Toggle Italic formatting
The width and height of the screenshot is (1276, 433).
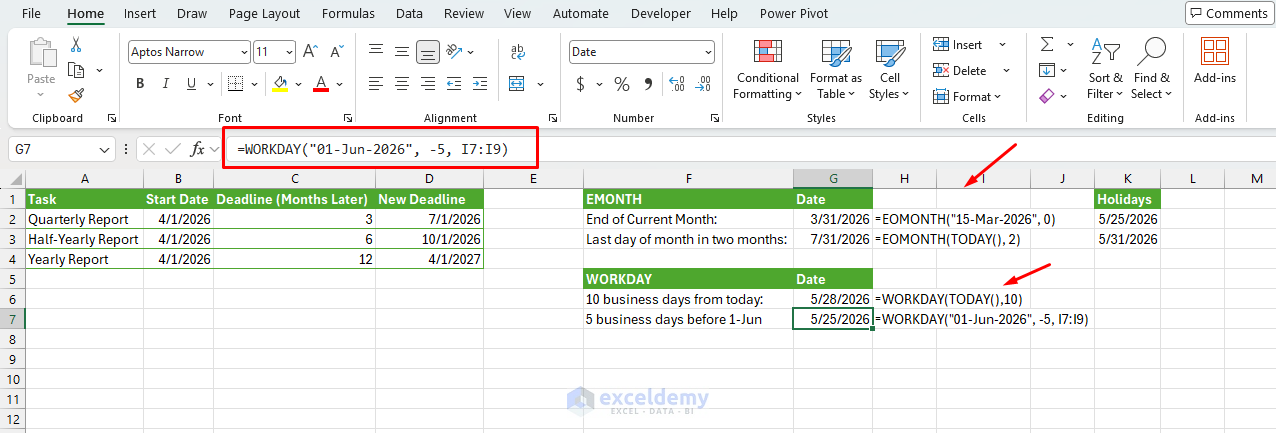coord(165,84)
